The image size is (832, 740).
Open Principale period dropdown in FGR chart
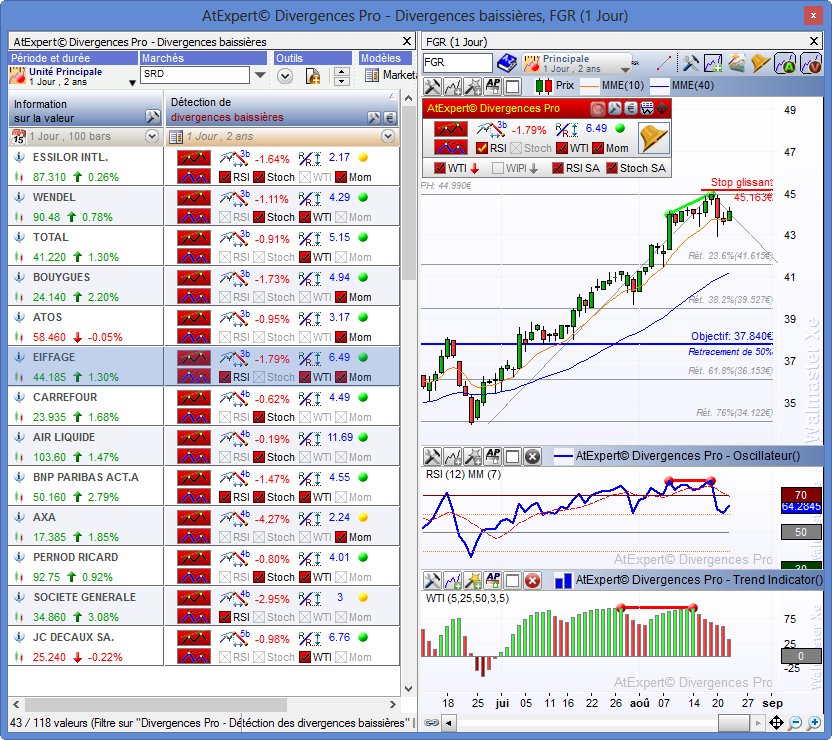tap(625, 69)
